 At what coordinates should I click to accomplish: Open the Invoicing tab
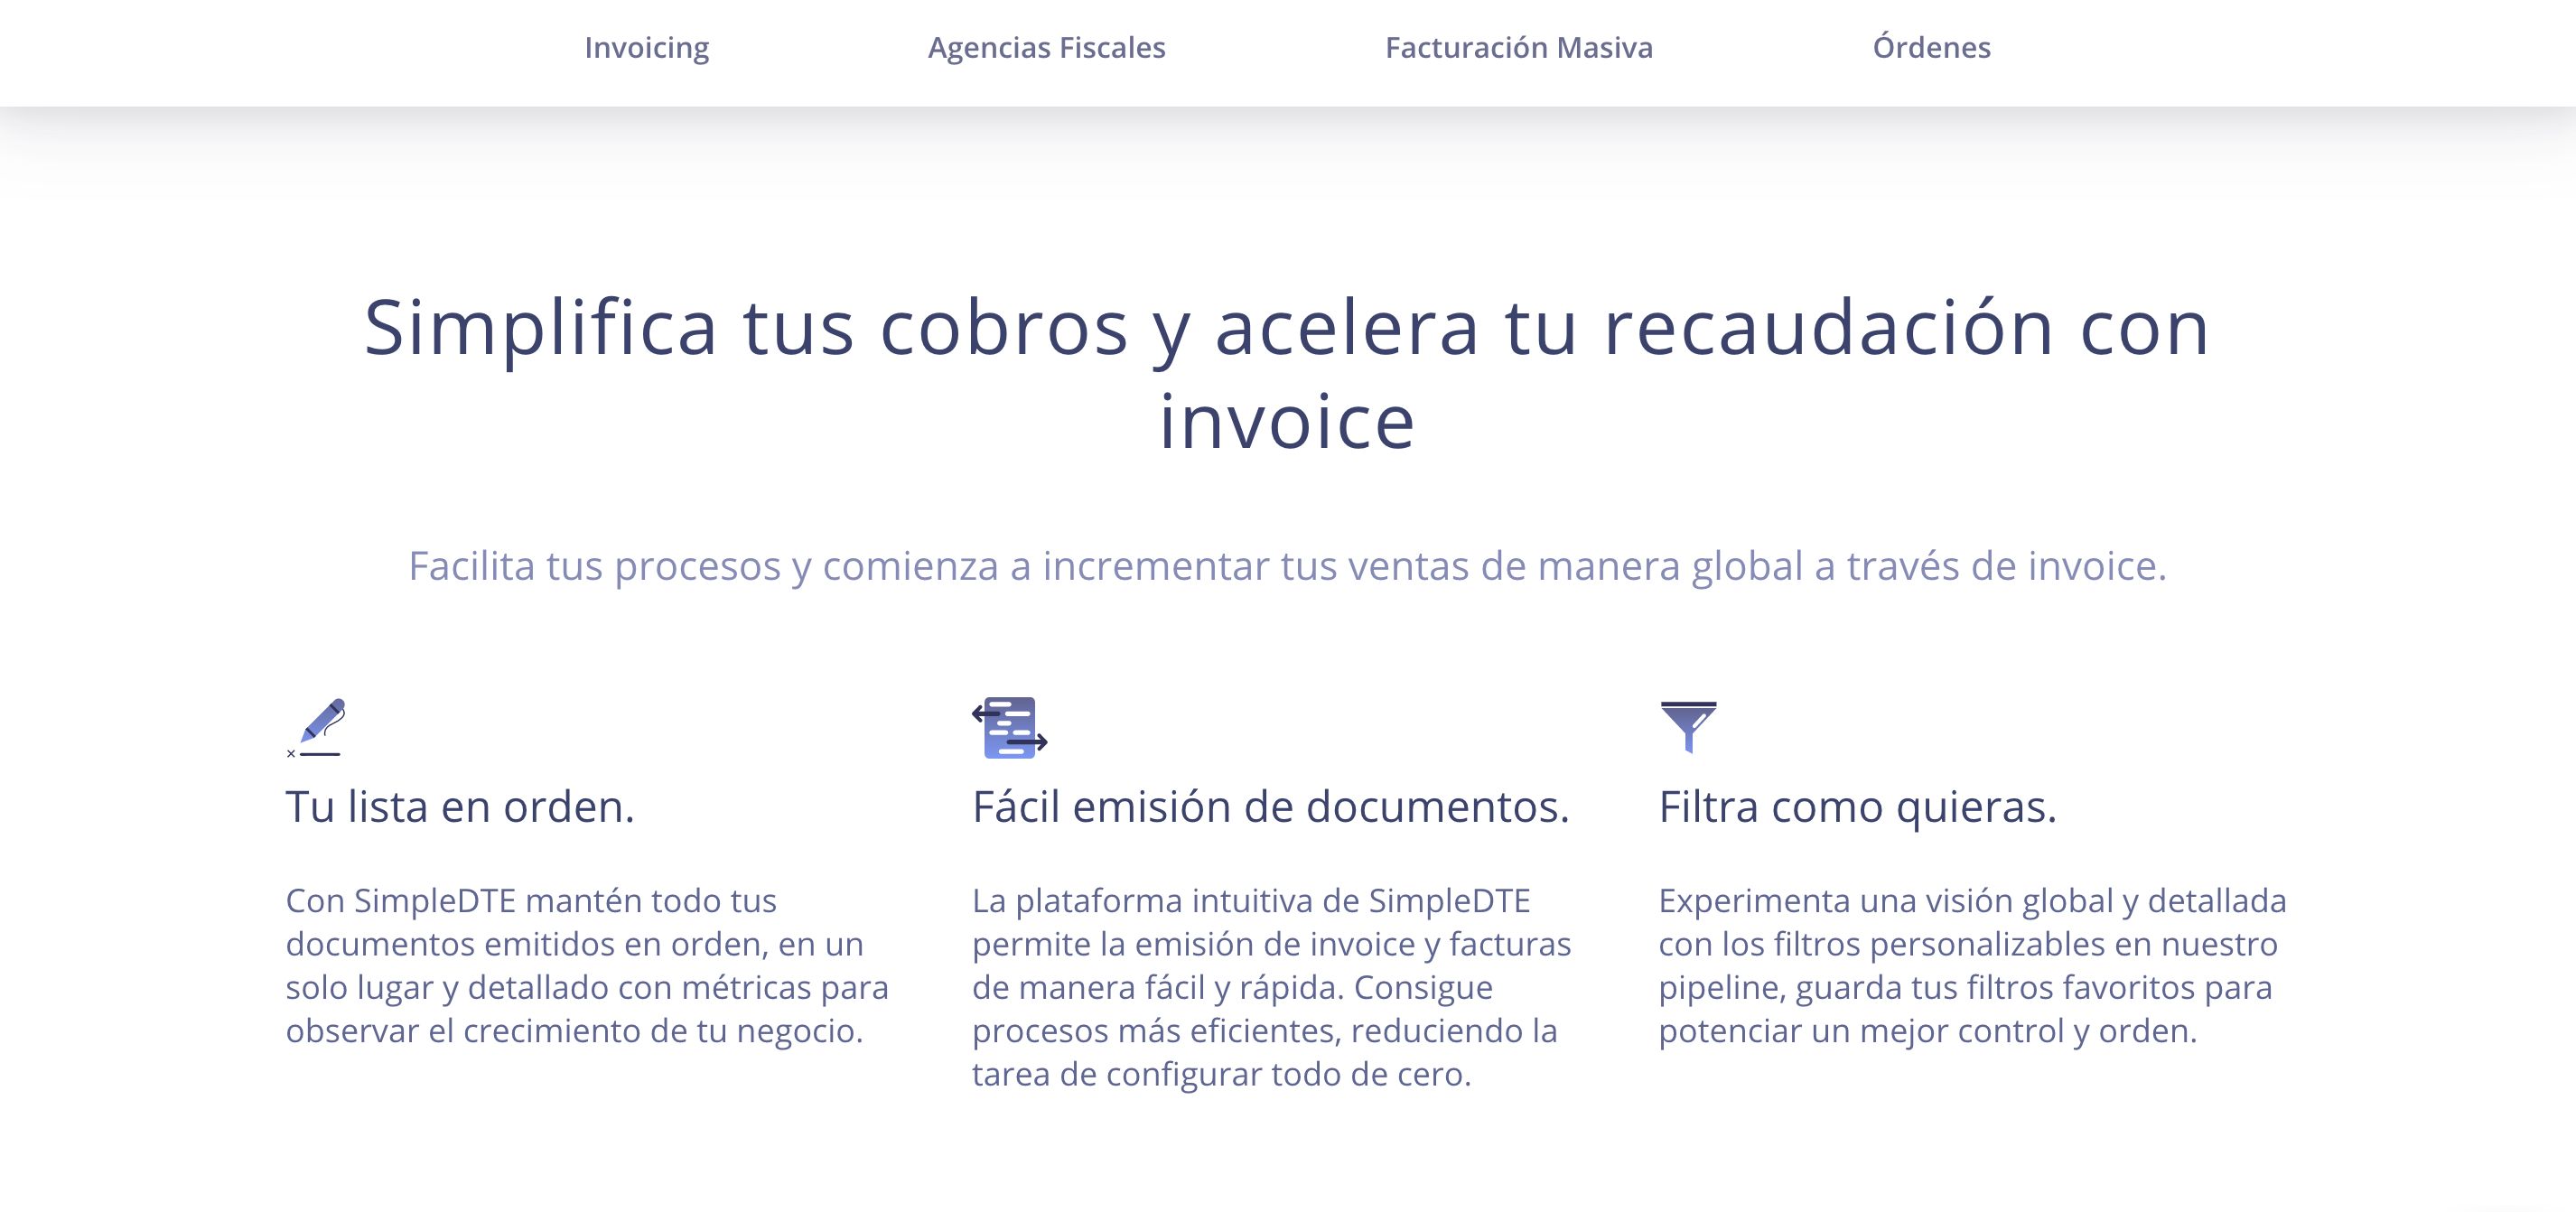(x=646, y=47)
